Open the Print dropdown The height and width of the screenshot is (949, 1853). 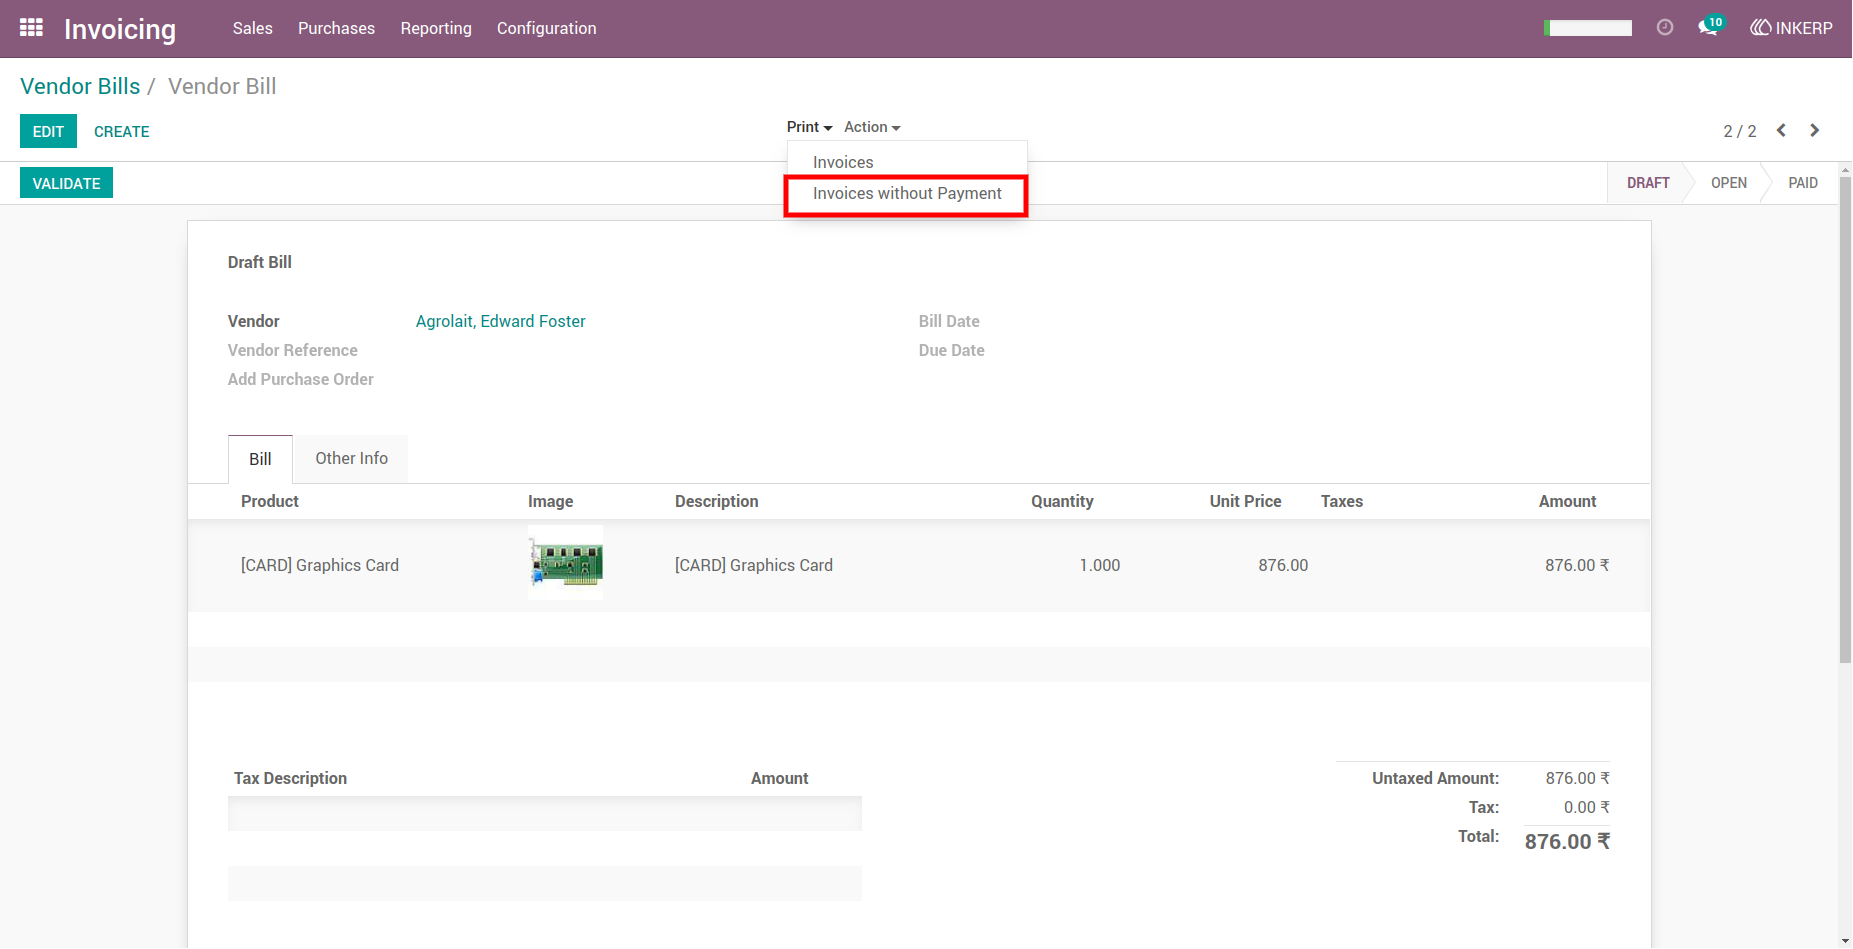pyautogui.click(x=809, y=127)
